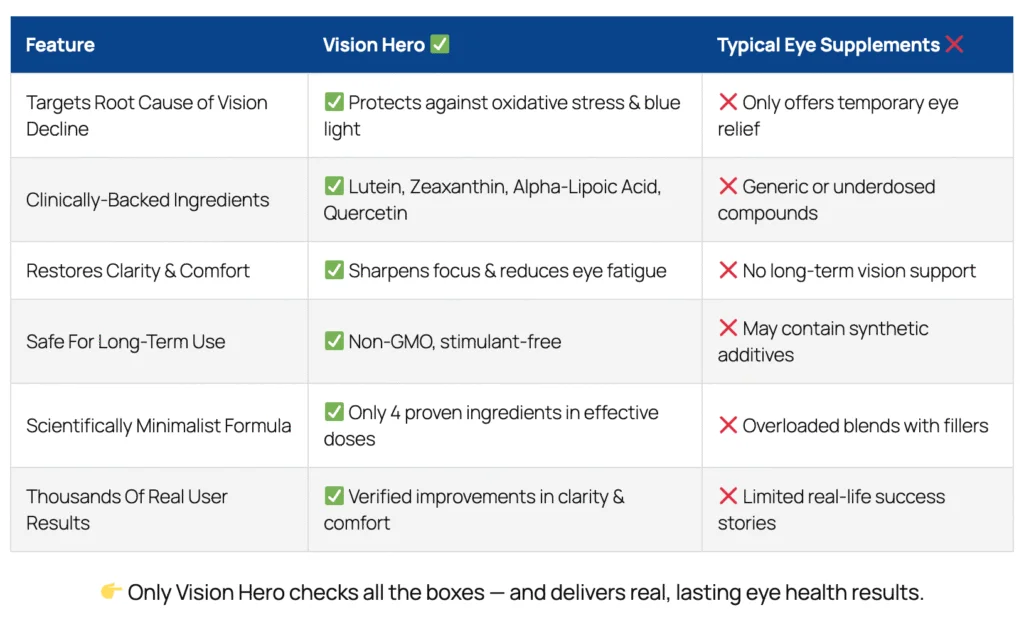
Task: Click the red X beside 'May contain synthetic additives'
Action: (x=728, y=328)
